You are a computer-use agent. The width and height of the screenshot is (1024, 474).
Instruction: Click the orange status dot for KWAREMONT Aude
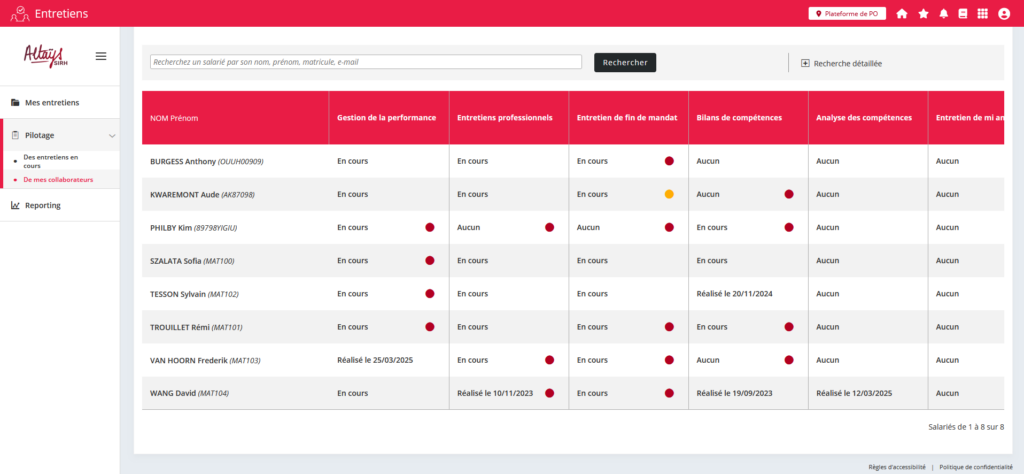pyautogui.click(x=669, y=194)
